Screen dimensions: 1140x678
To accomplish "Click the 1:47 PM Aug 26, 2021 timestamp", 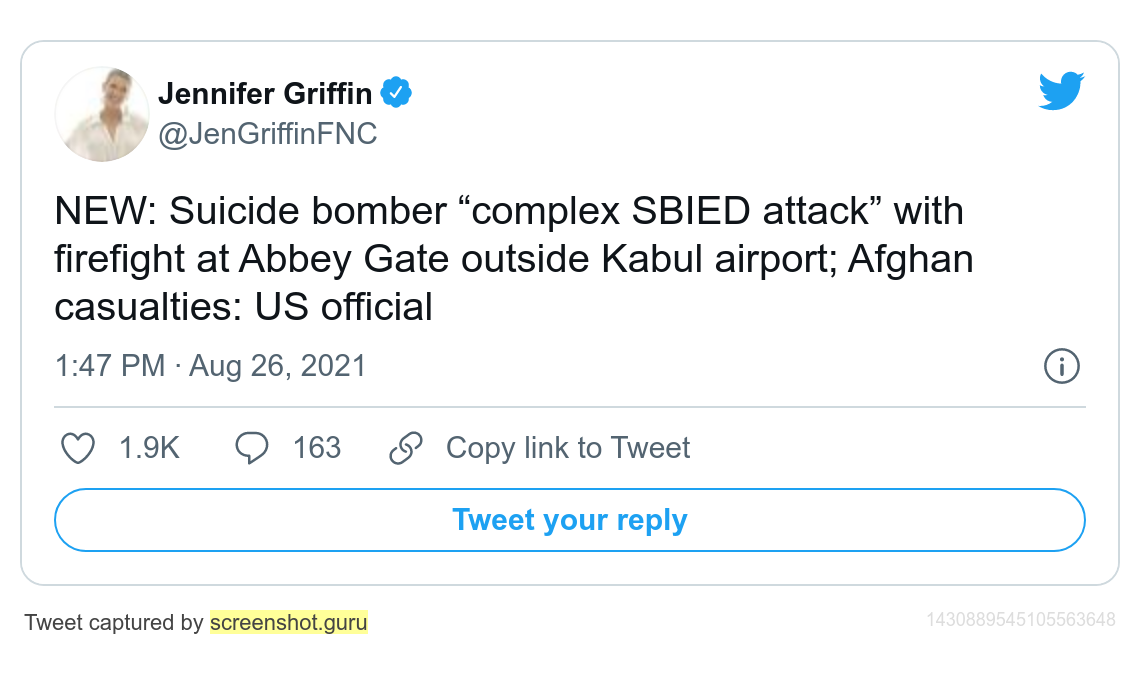I will 211,366.
